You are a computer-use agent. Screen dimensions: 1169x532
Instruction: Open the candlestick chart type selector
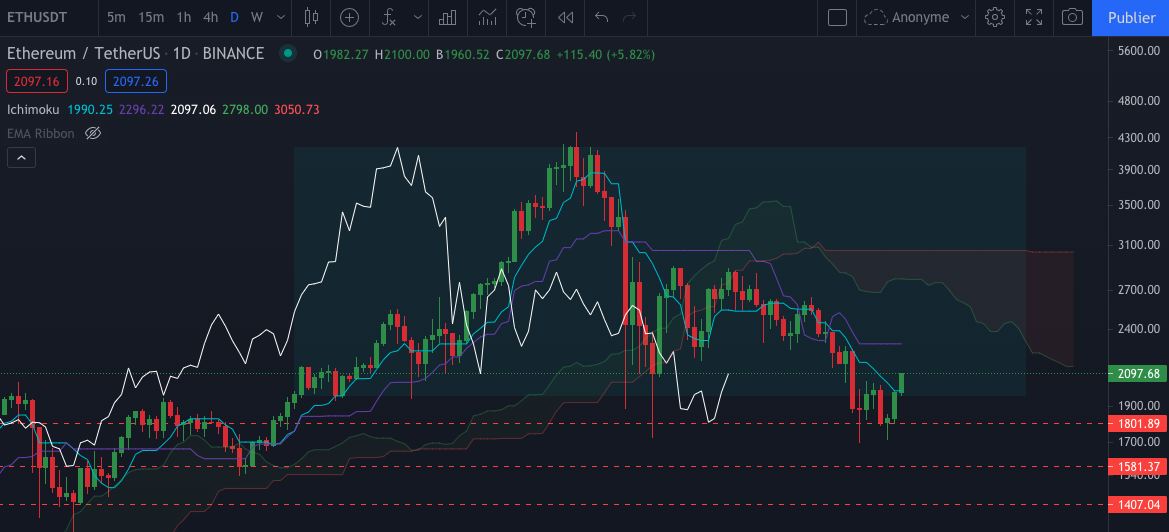(312, 17)
